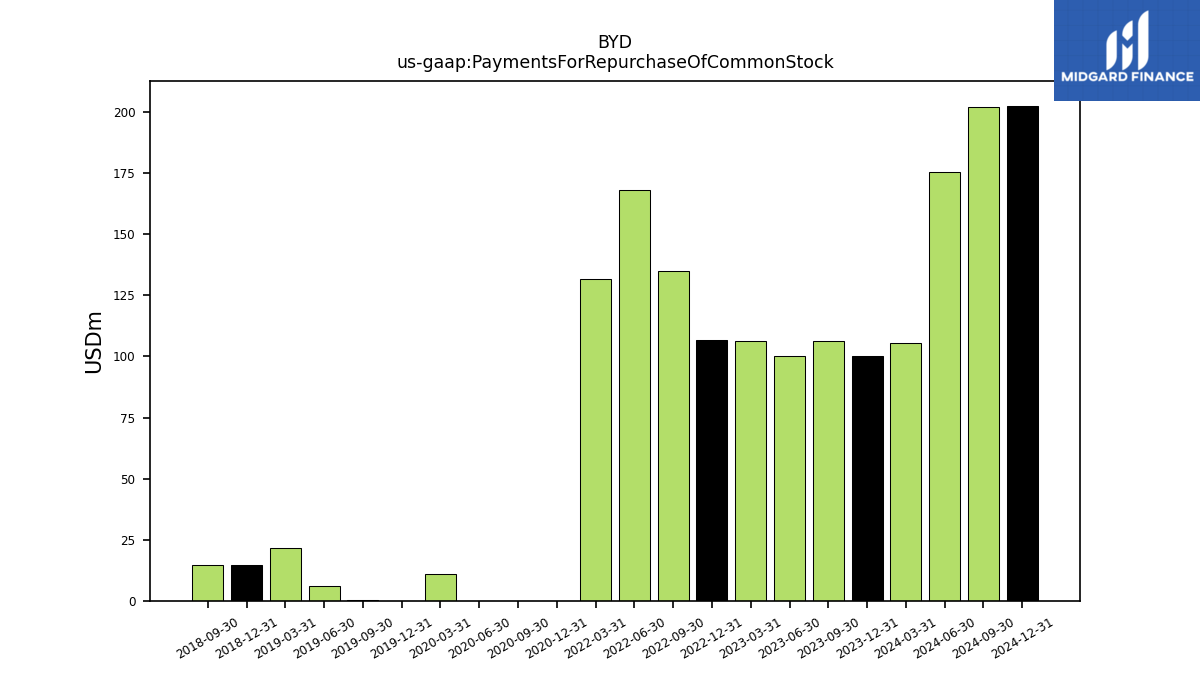Click the x-axis date label '2019-12-31'
The height and width of the screenshot is (675, 1200).
point(401,638)
